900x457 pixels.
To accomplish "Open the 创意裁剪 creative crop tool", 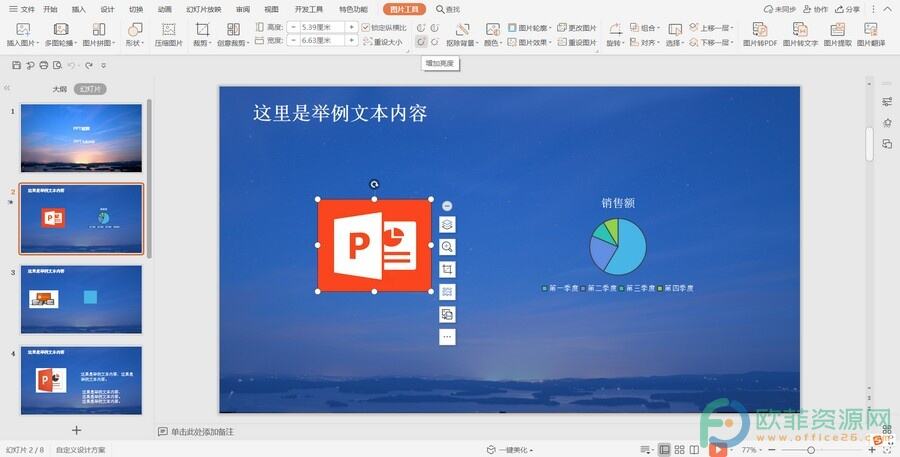I will [233, 34].
